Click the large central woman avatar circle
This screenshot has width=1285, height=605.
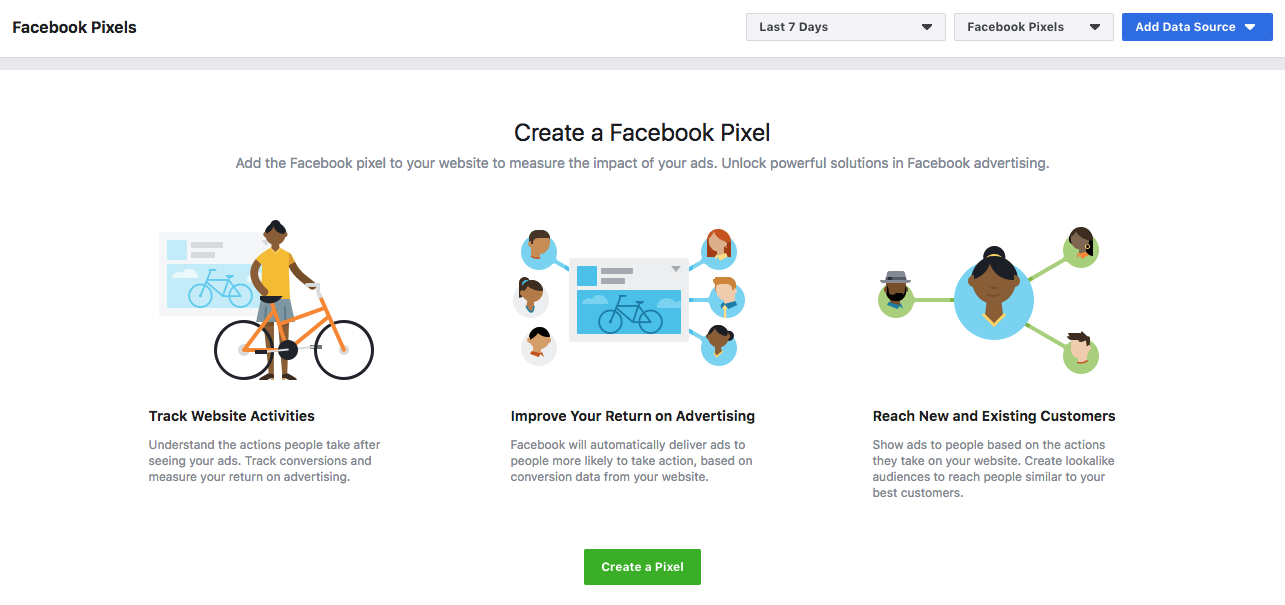coord(993,291)
